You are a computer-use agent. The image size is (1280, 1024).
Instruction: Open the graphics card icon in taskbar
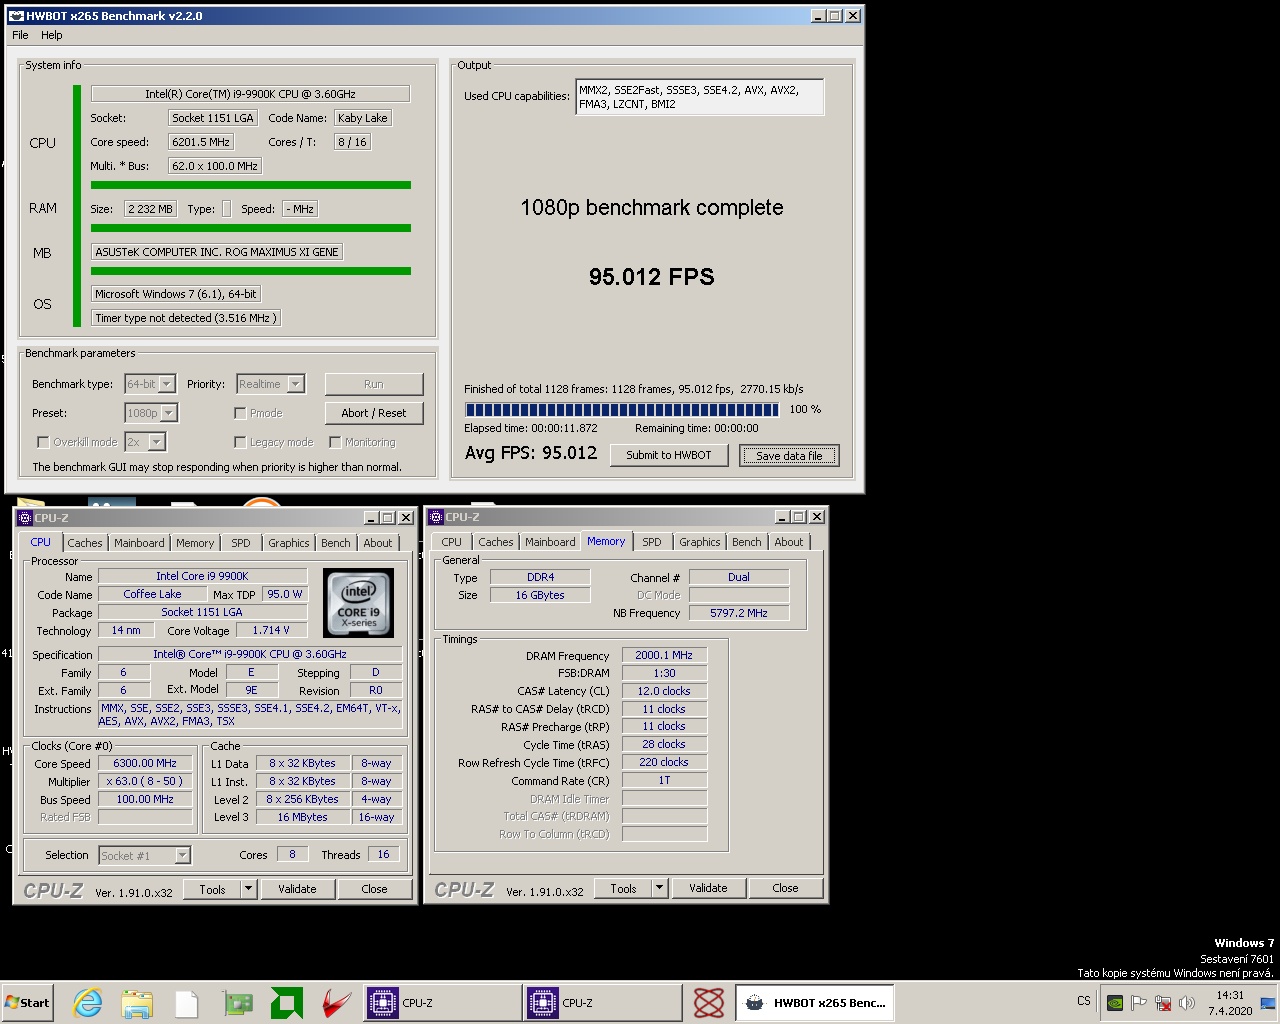click(237, 1002)
